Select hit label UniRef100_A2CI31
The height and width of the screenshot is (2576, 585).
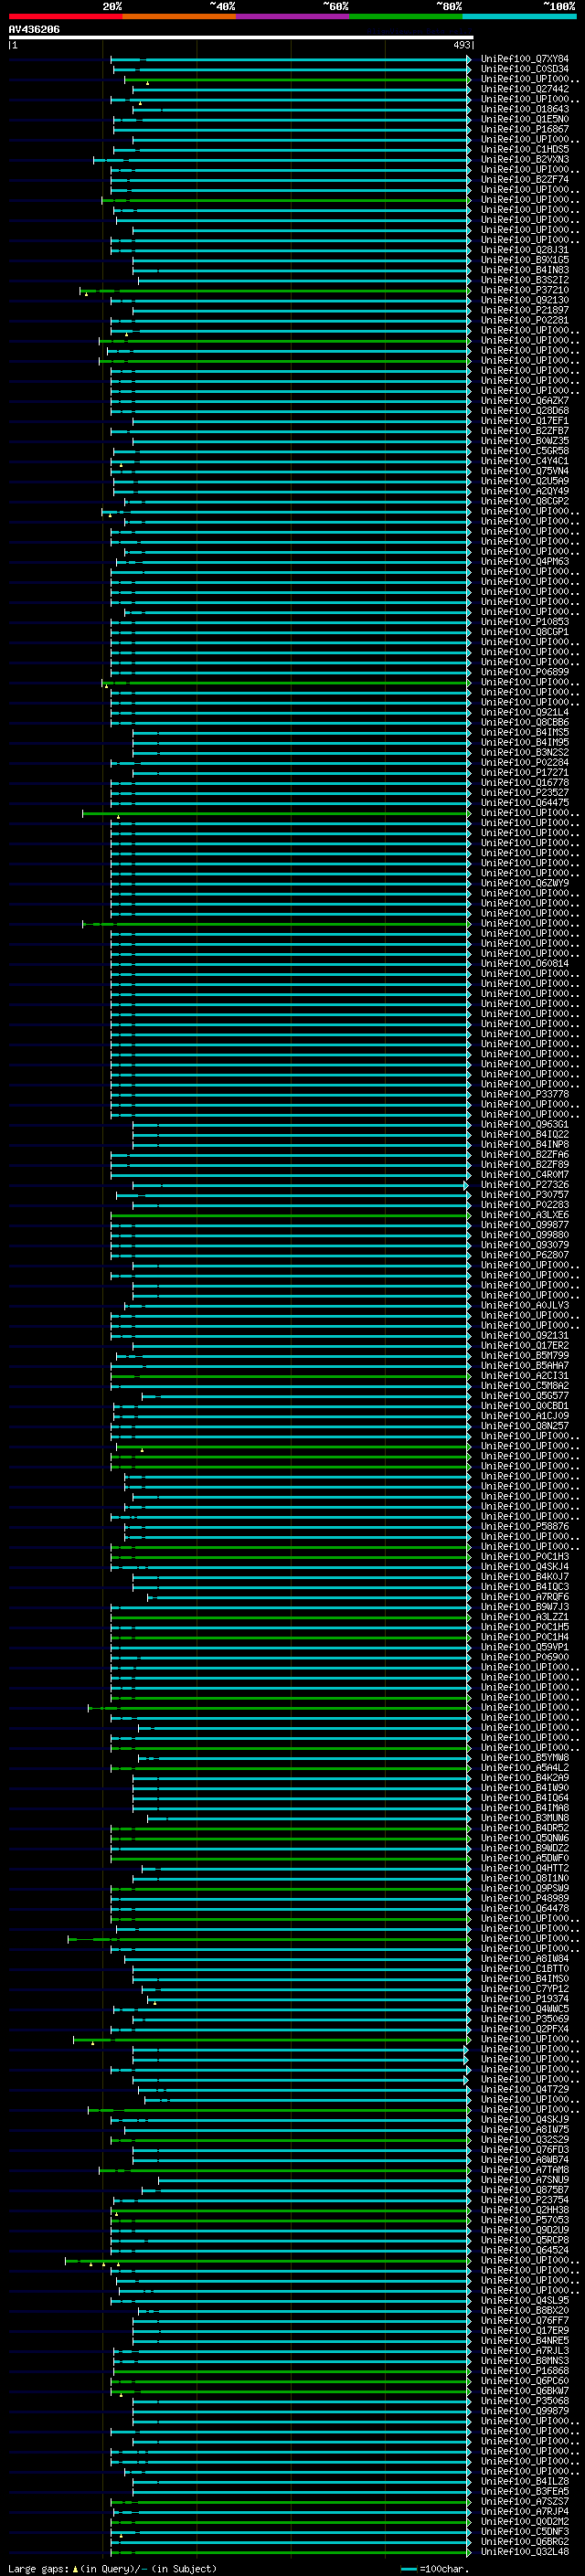point(525,1376)
